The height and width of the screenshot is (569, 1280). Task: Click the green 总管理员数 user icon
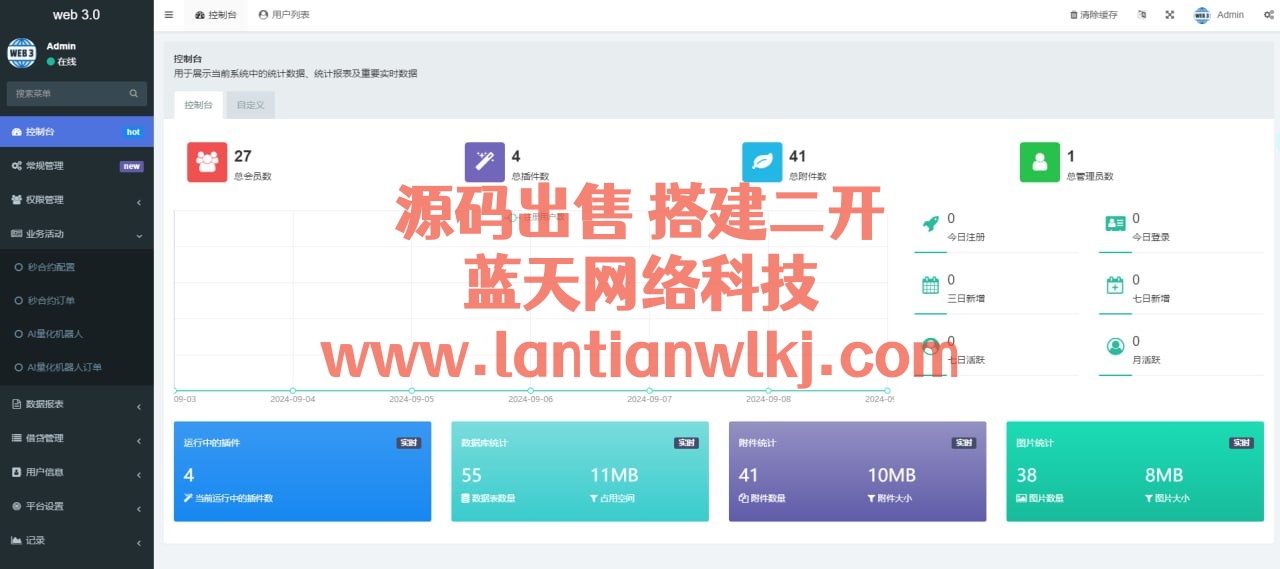(x=1039, y=162)
